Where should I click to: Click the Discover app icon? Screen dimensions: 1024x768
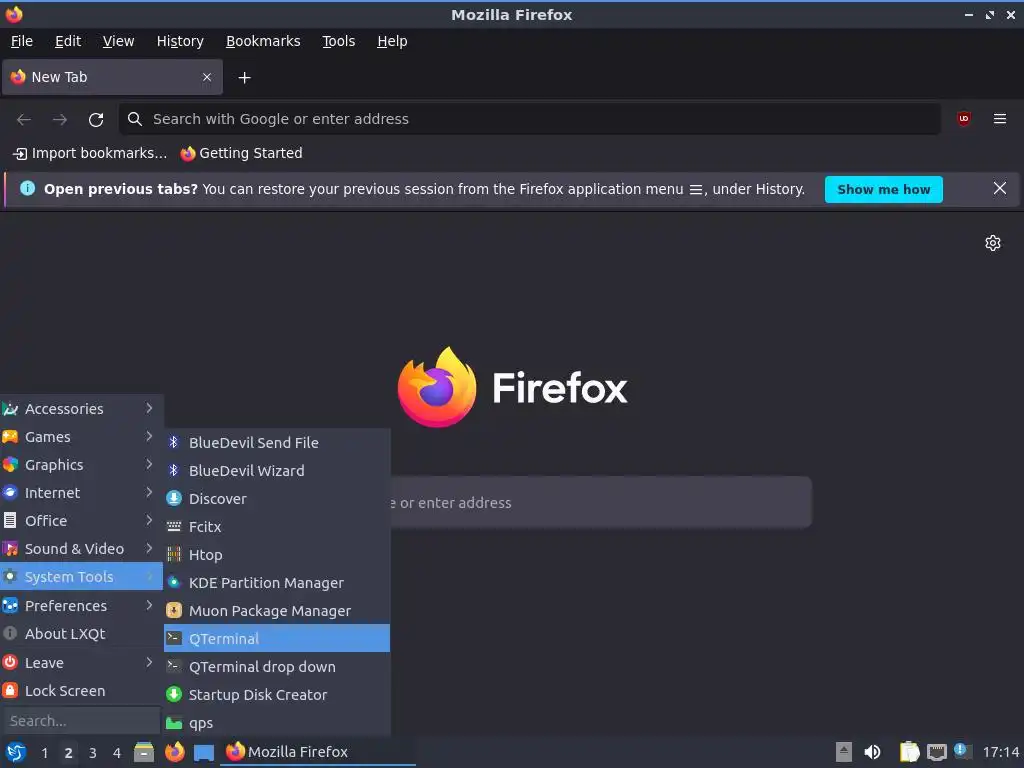[x=174, y=498]
